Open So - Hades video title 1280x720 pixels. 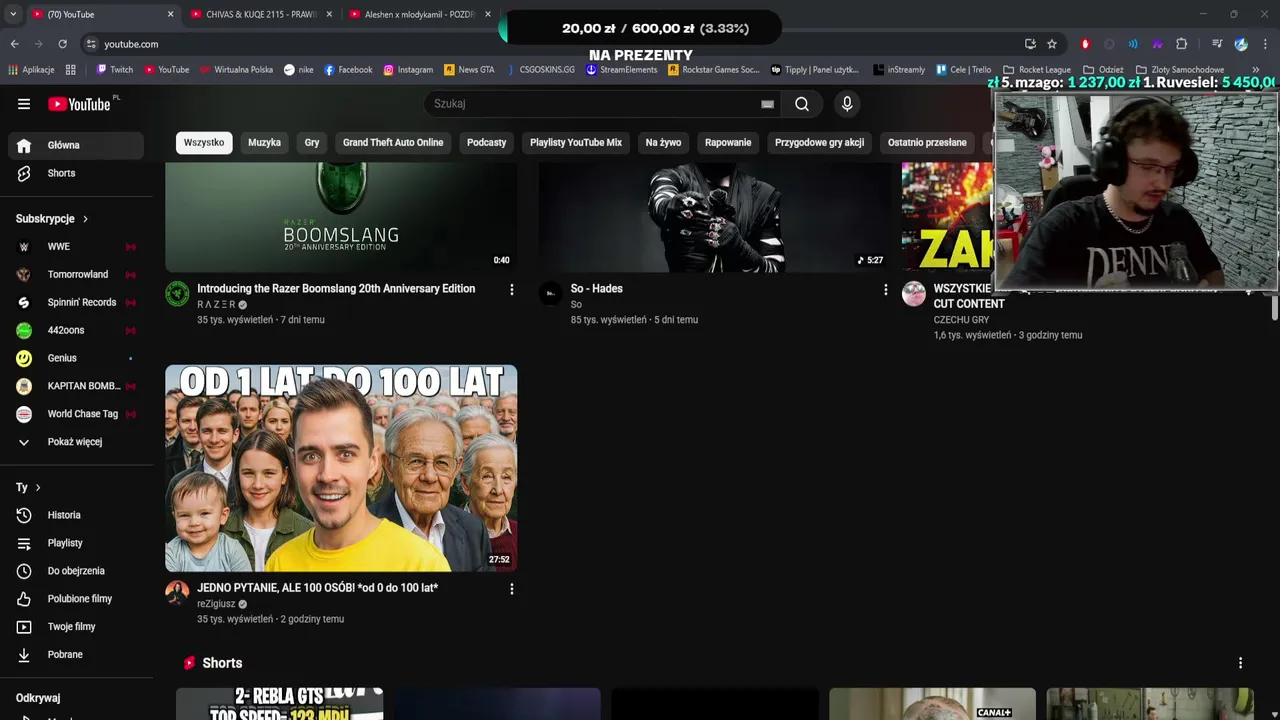click(597, 289)
